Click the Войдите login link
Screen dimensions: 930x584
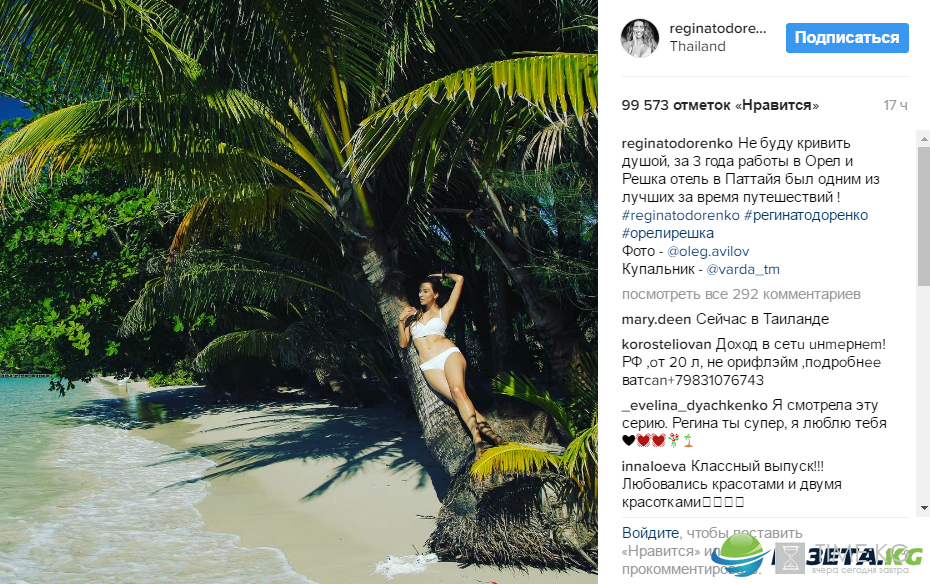650,533
